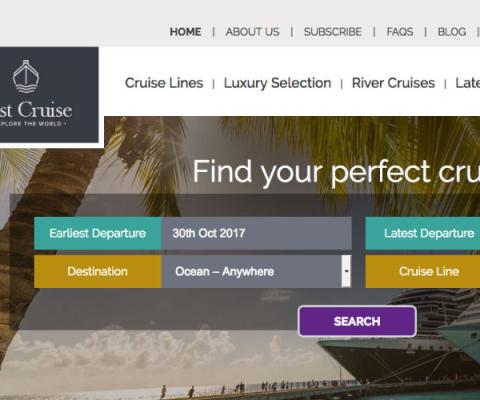
Task: Go to the ABOUT US page
Action: click(x=252, y=32)
